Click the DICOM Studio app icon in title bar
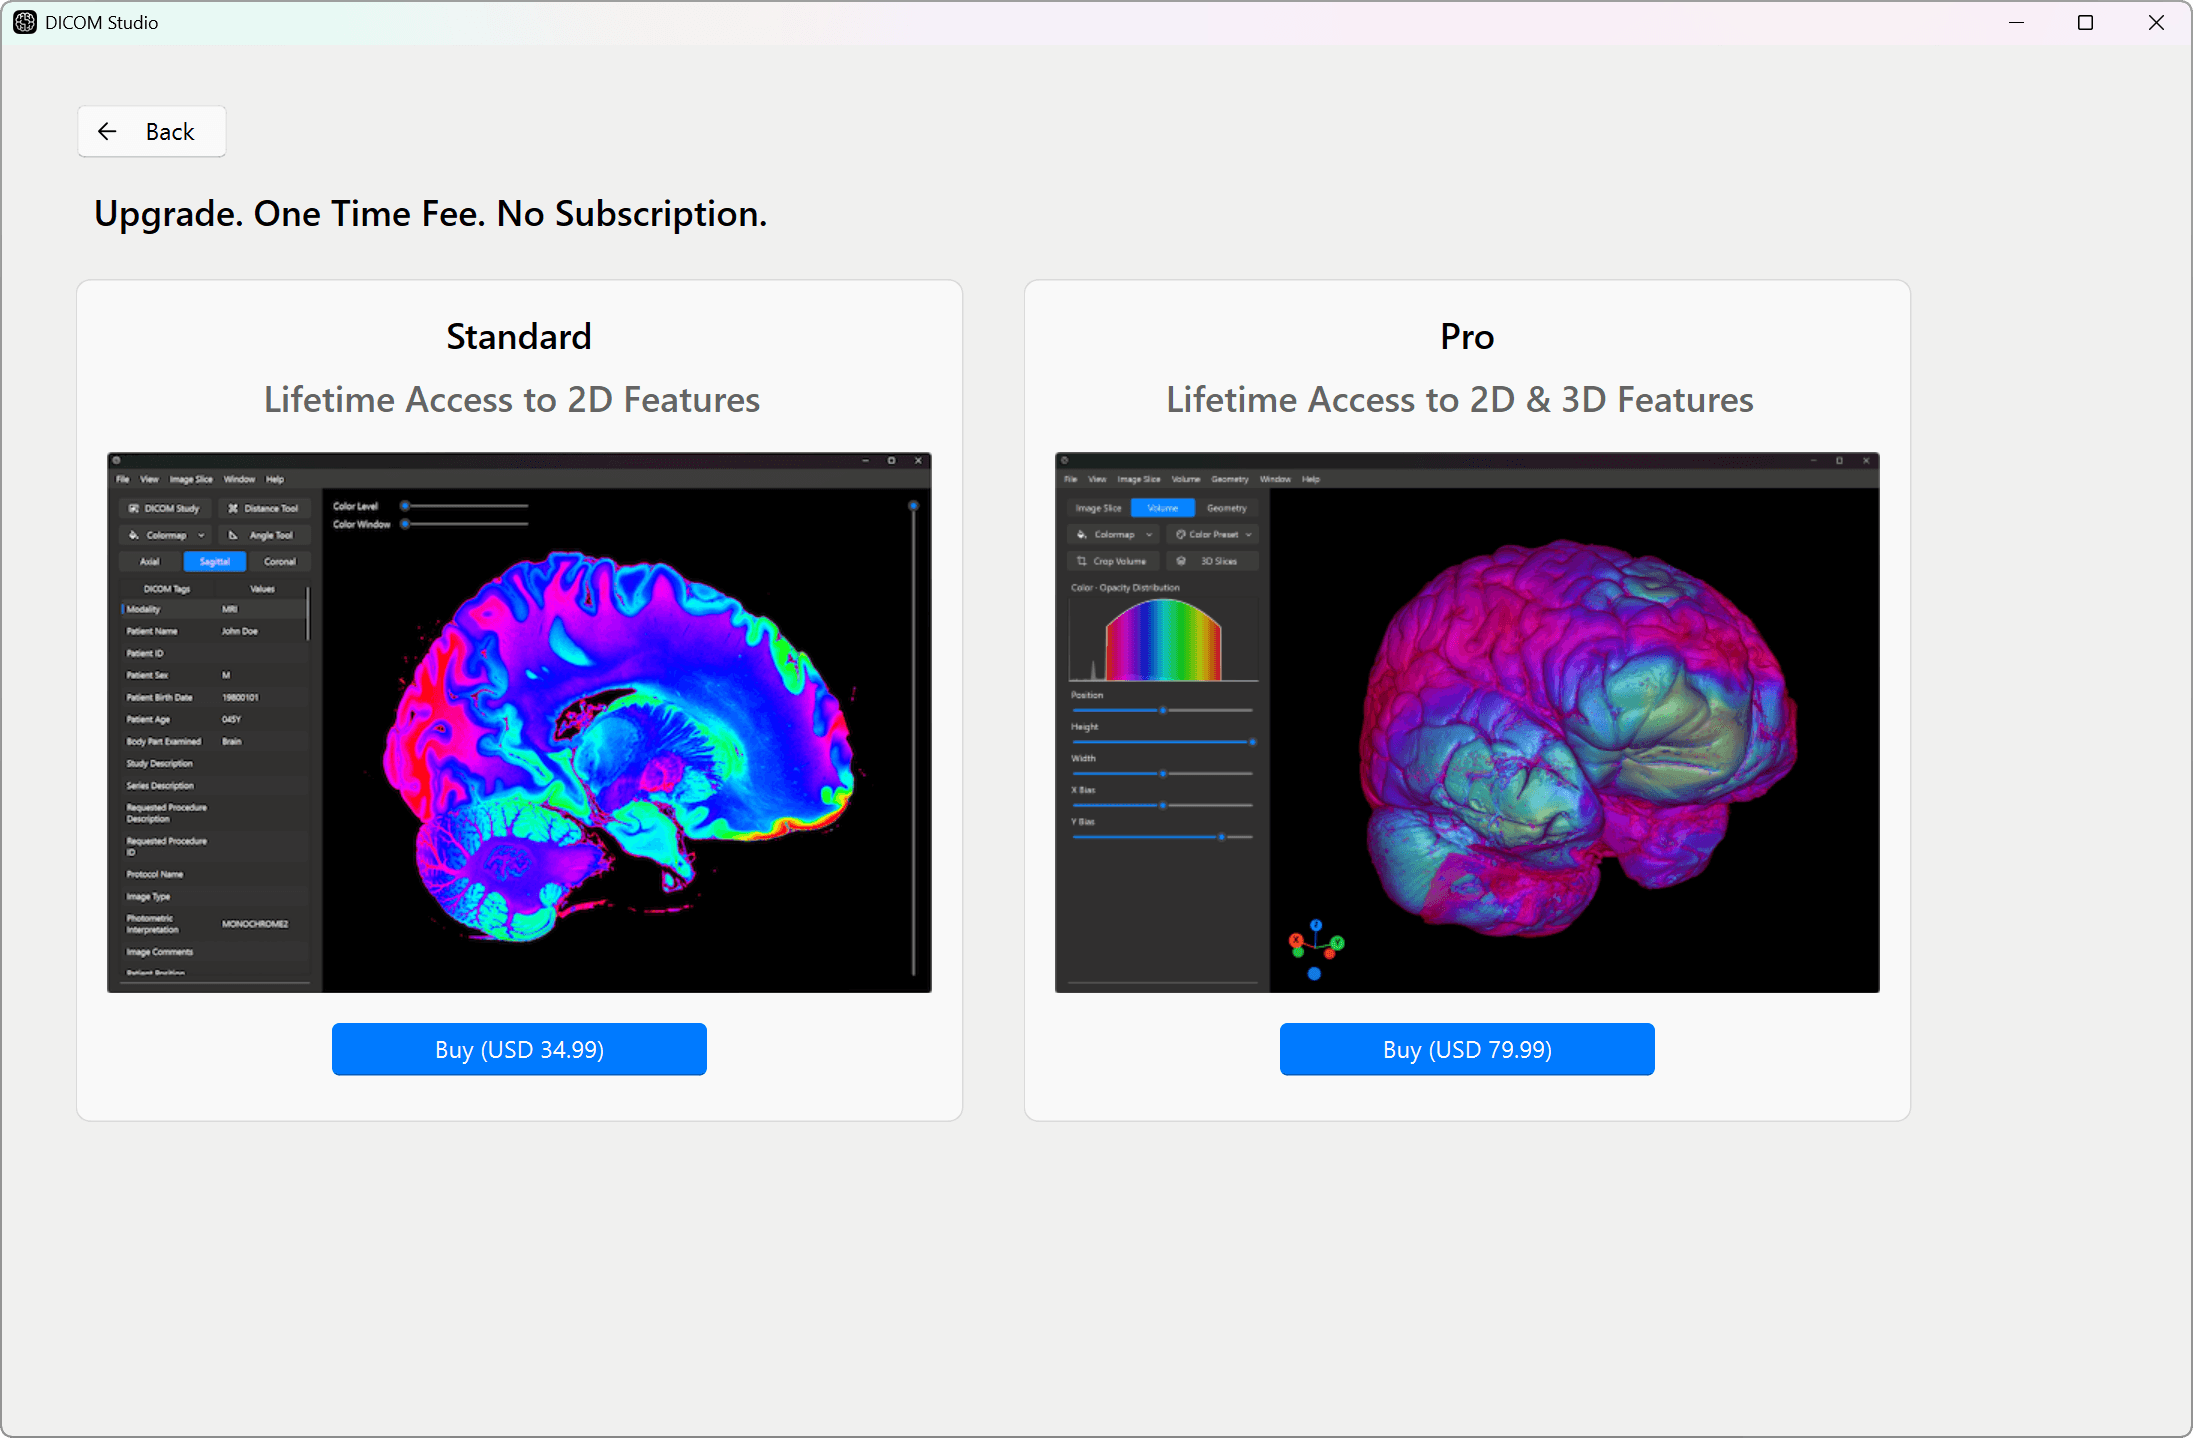Viewport: 2193px width, 1438px height. coord(24,22)
